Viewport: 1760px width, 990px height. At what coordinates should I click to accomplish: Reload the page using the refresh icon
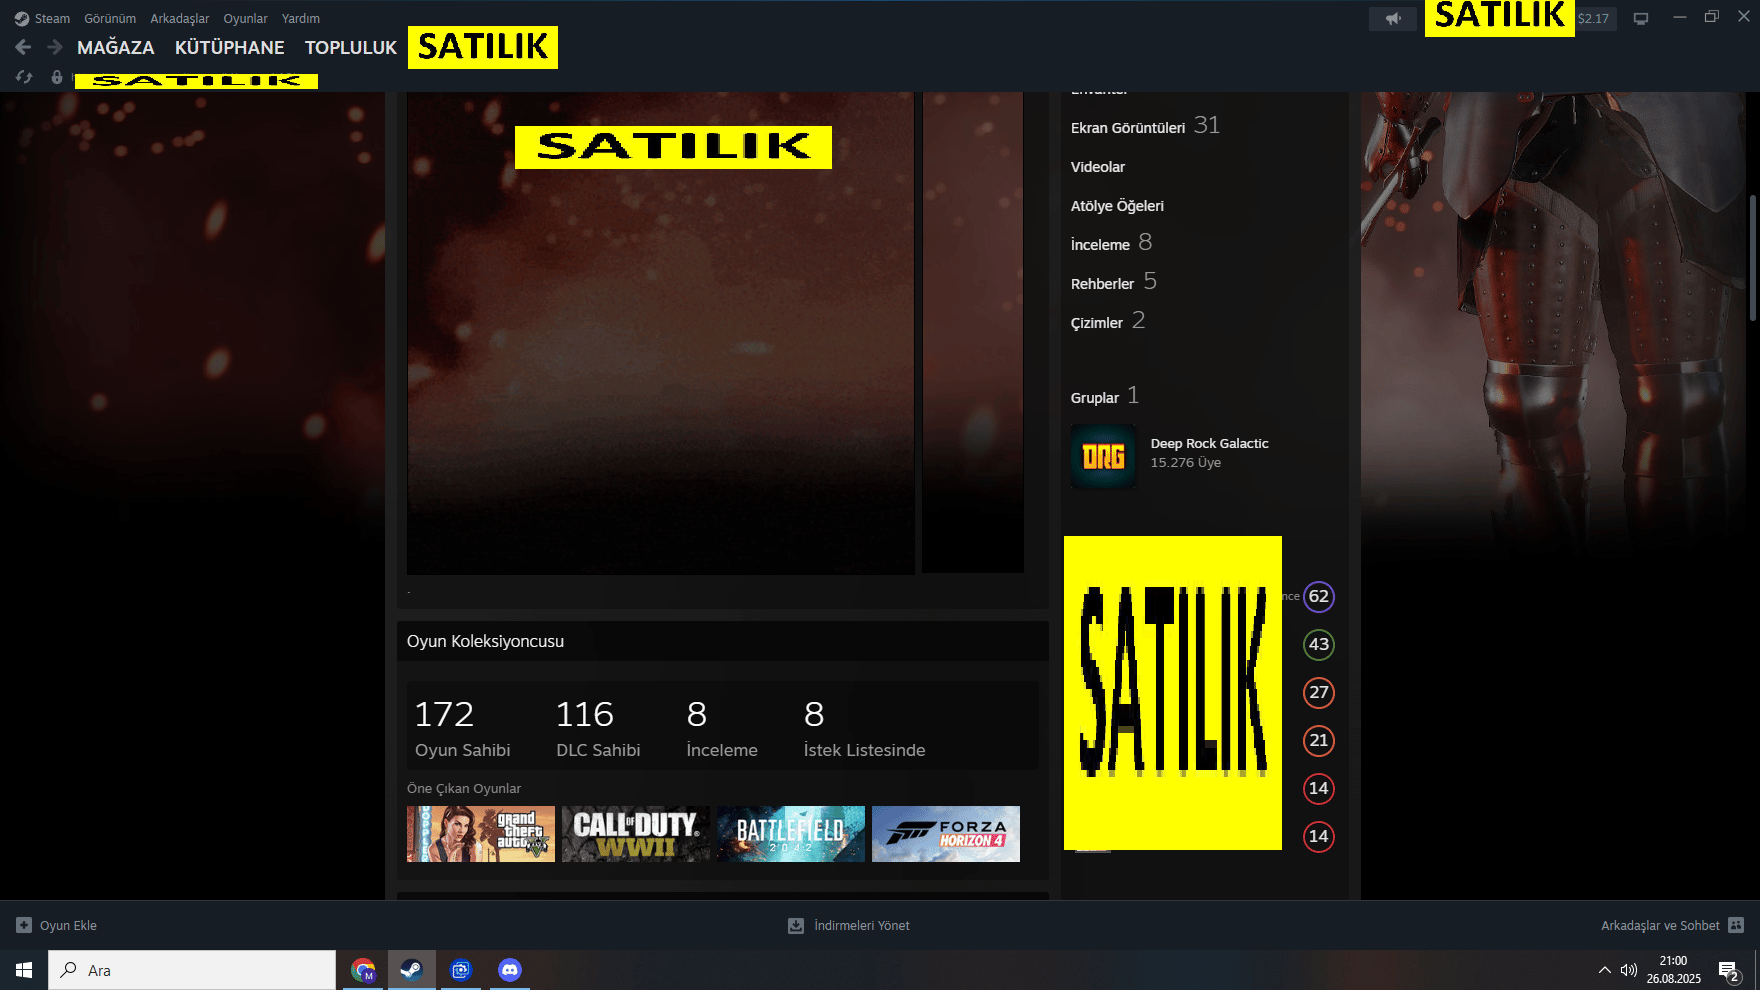coord(24,77)
